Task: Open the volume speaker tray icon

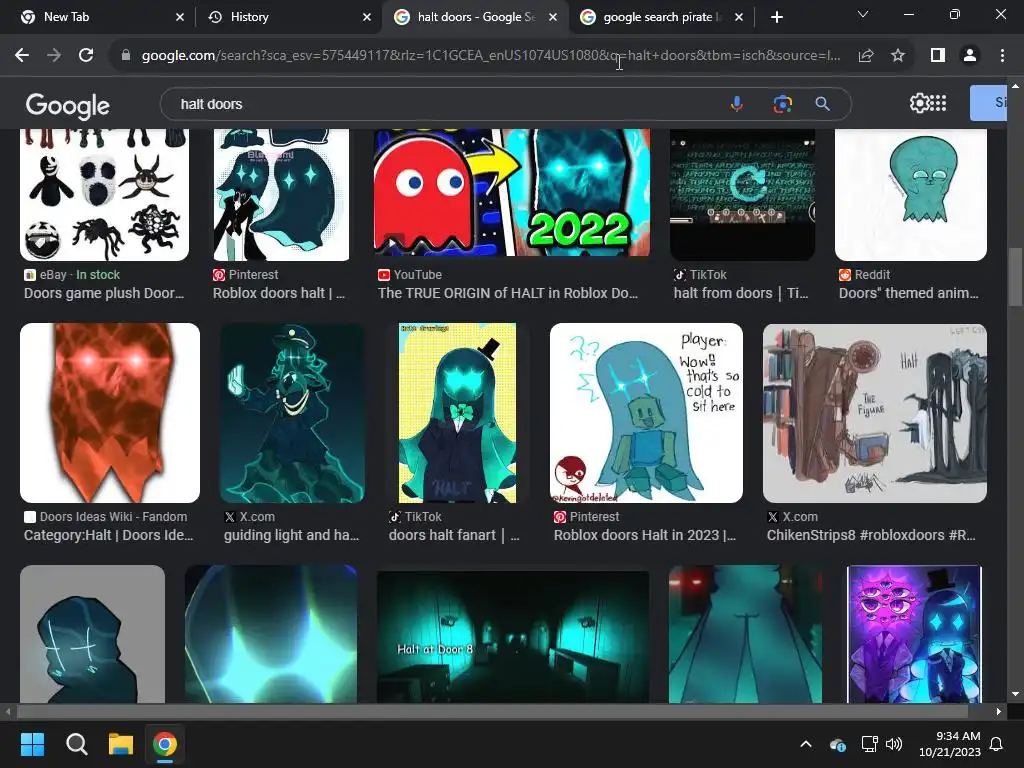Action: click(893, 744)
